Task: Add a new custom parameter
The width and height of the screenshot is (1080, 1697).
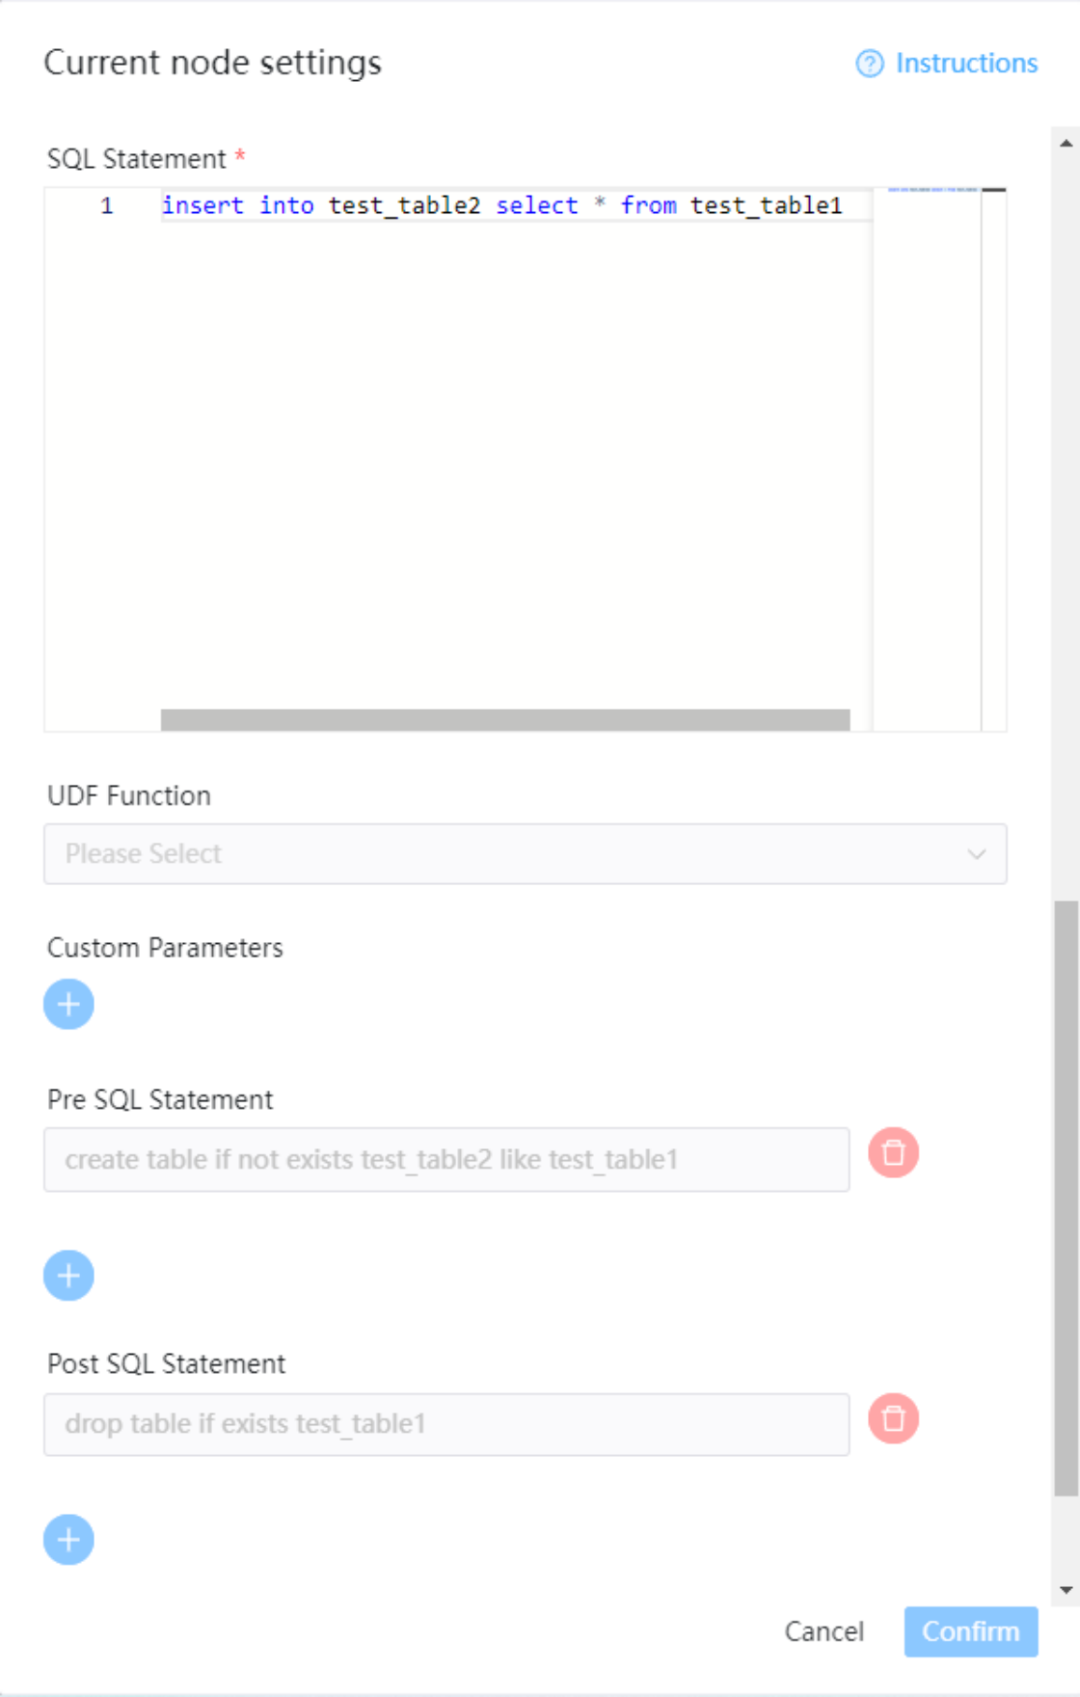Action: pos(69,1004)
